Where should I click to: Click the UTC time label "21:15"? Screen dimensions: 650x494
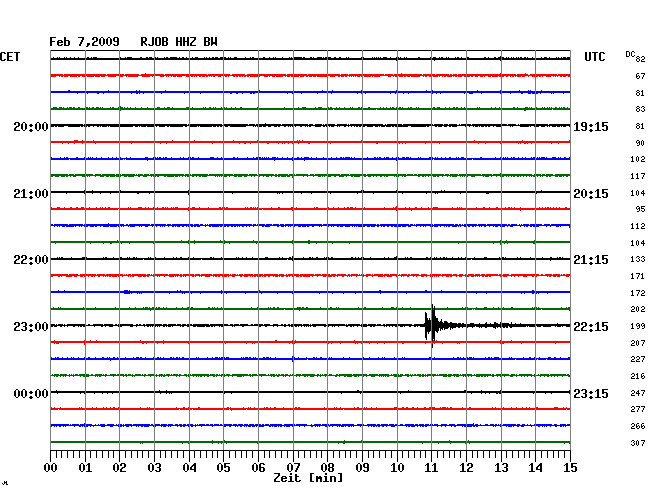pyautogui.click(x=591, y=260)
